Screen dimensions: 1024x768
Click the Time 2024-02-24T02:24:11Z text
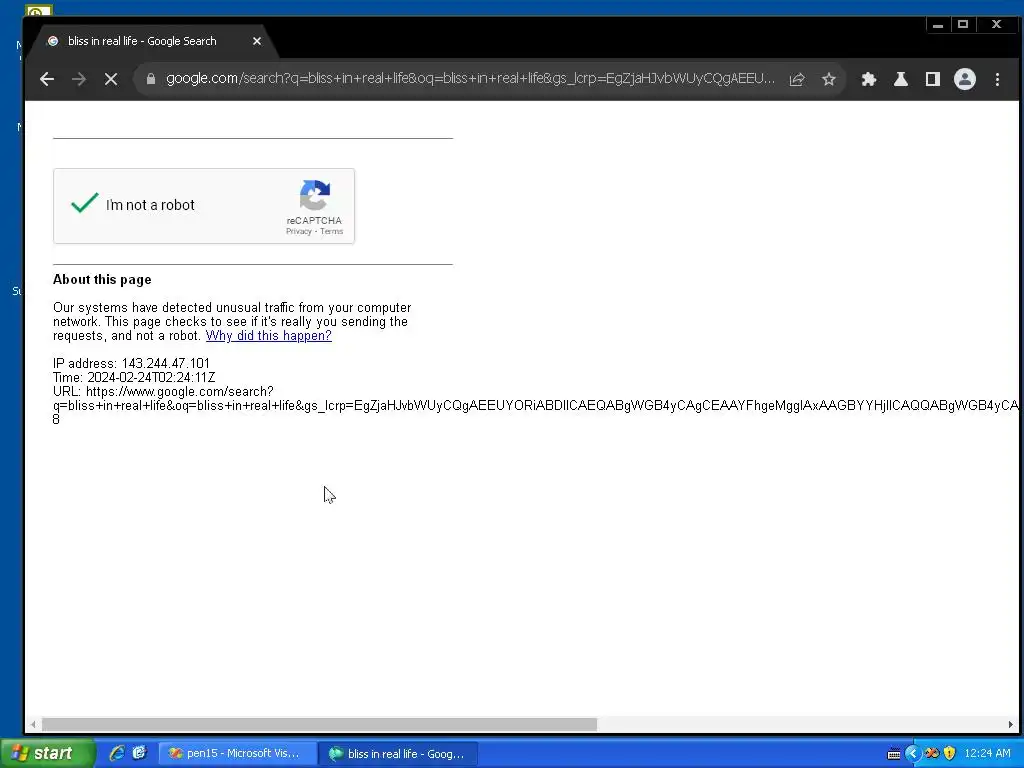coord(134,377)
